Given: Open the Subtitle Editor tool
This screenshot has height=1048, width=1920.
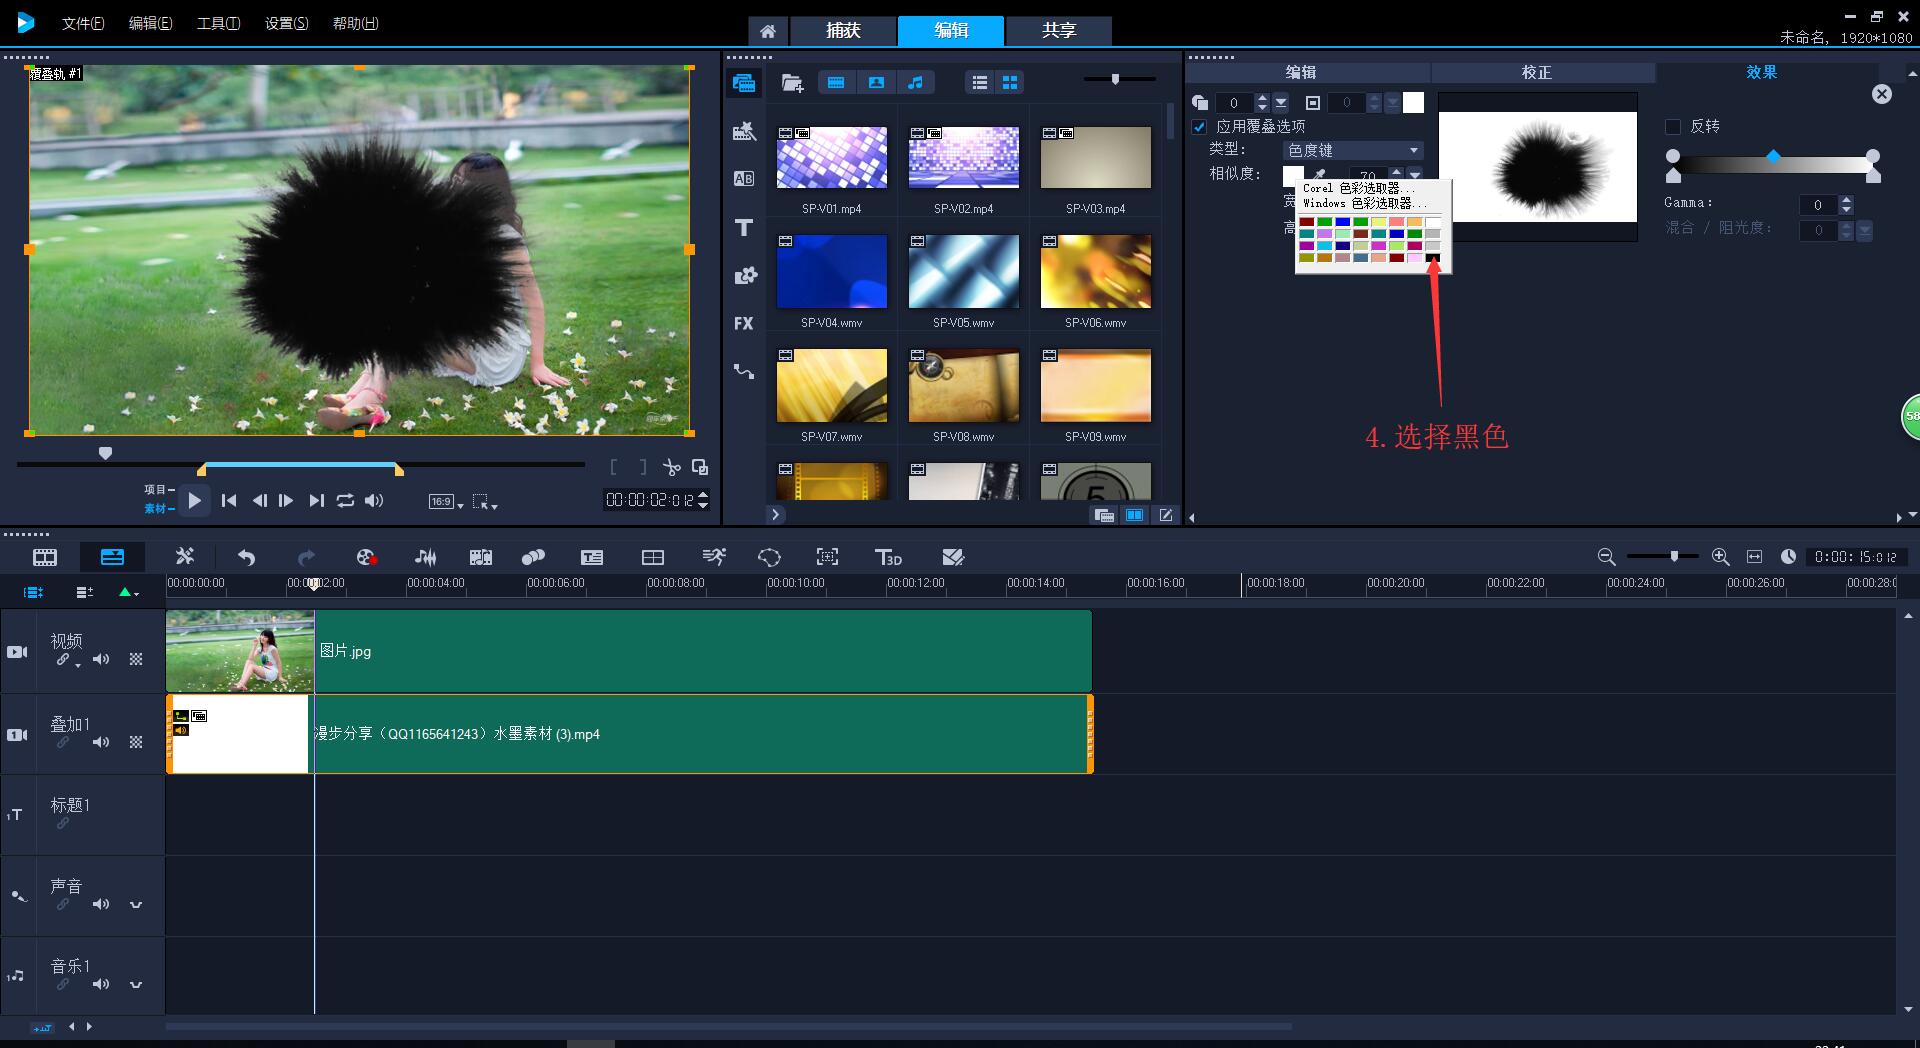Looking at the screenshot, I should tap(592, 557).
